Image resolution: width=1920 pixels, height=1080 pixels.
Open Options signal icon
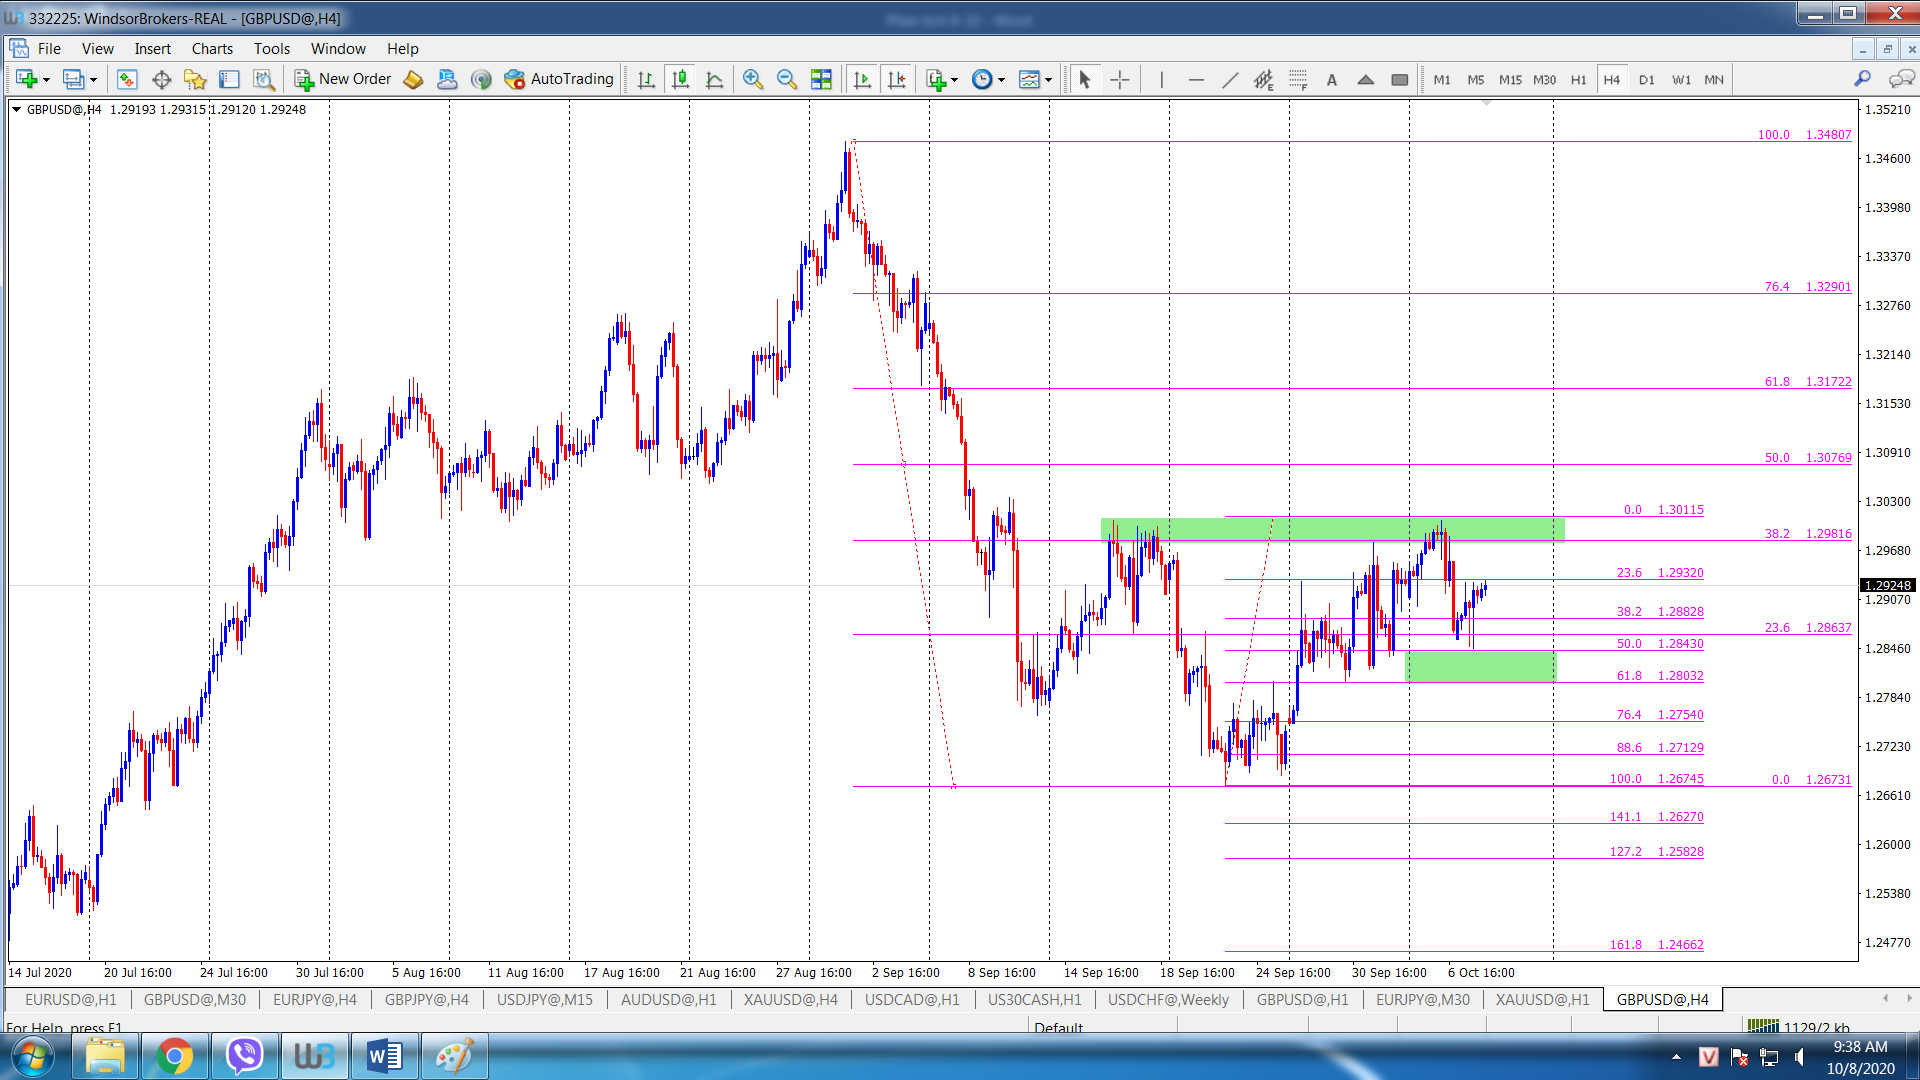coord(481,79)
